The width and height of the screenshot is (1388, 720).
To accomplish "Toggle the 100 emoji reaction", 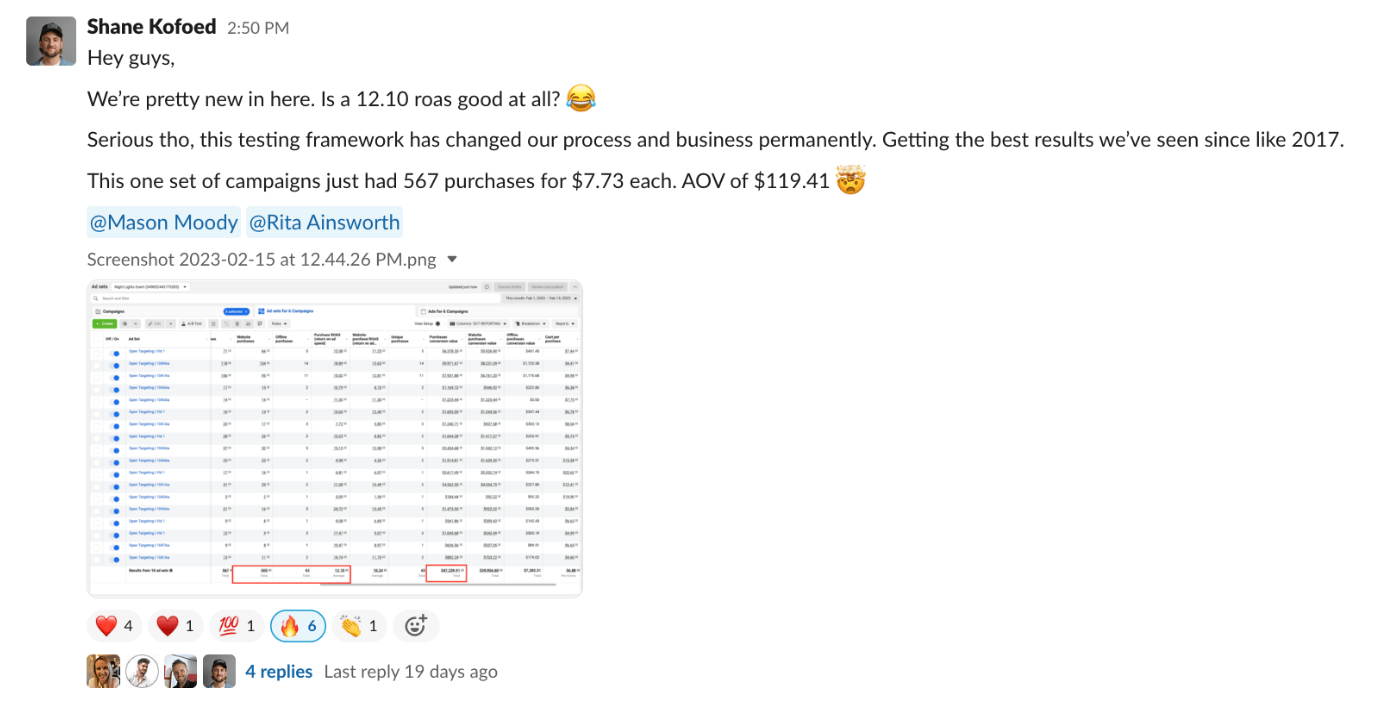I will (x=236, y=626).
